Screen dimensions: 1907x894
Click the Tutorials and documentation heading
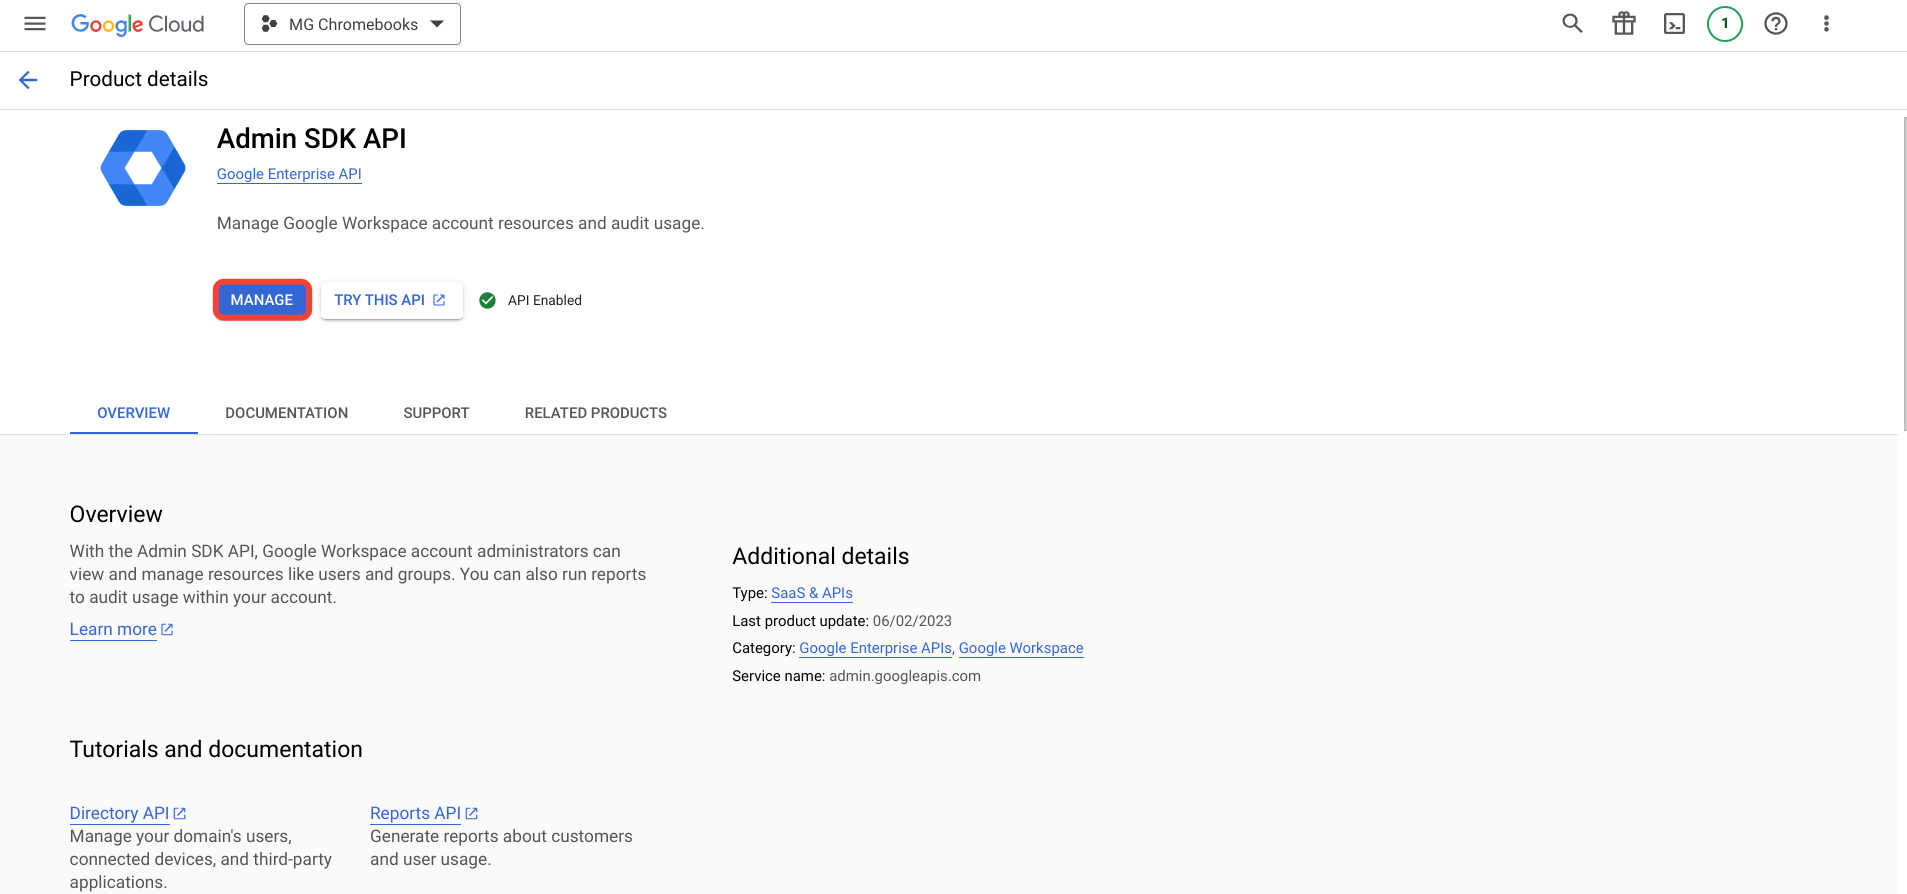(x=216, y=749)
